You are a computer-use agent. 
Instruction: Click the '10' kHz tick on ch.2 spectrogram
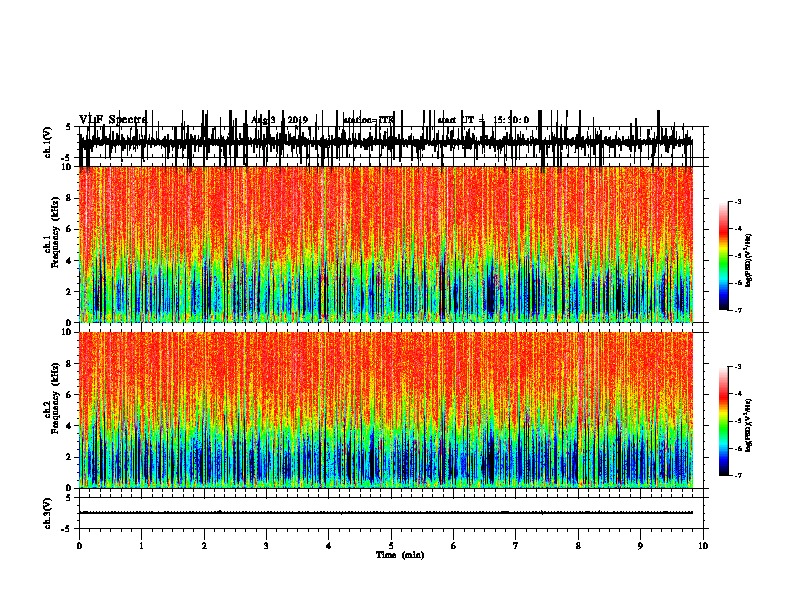(67, 332)
